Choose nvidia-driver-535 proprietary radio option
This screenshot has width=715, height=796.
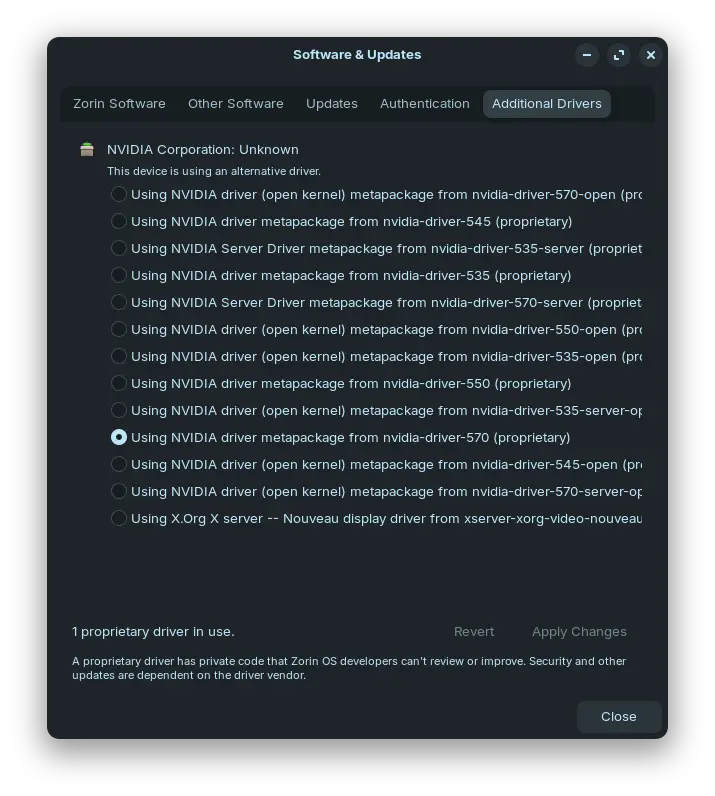(119, 275)
